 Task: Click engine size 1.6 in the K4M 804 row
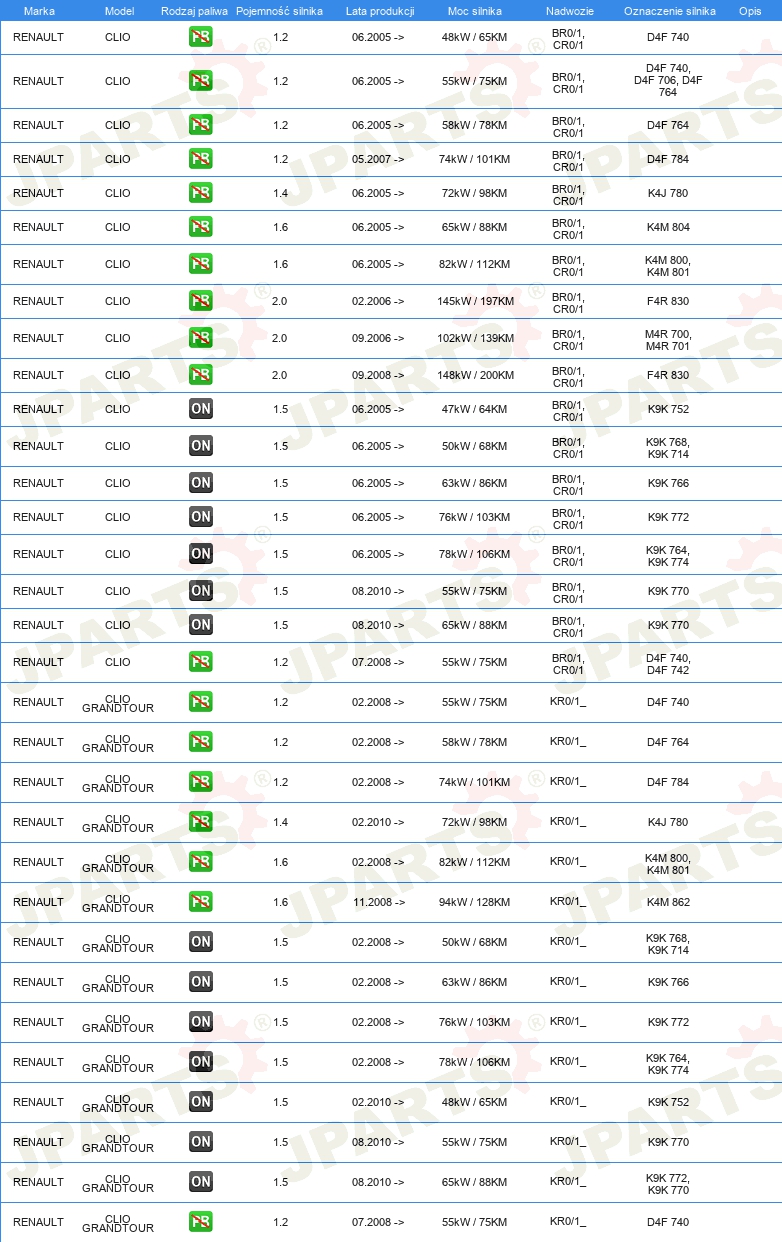coord(280,227)
